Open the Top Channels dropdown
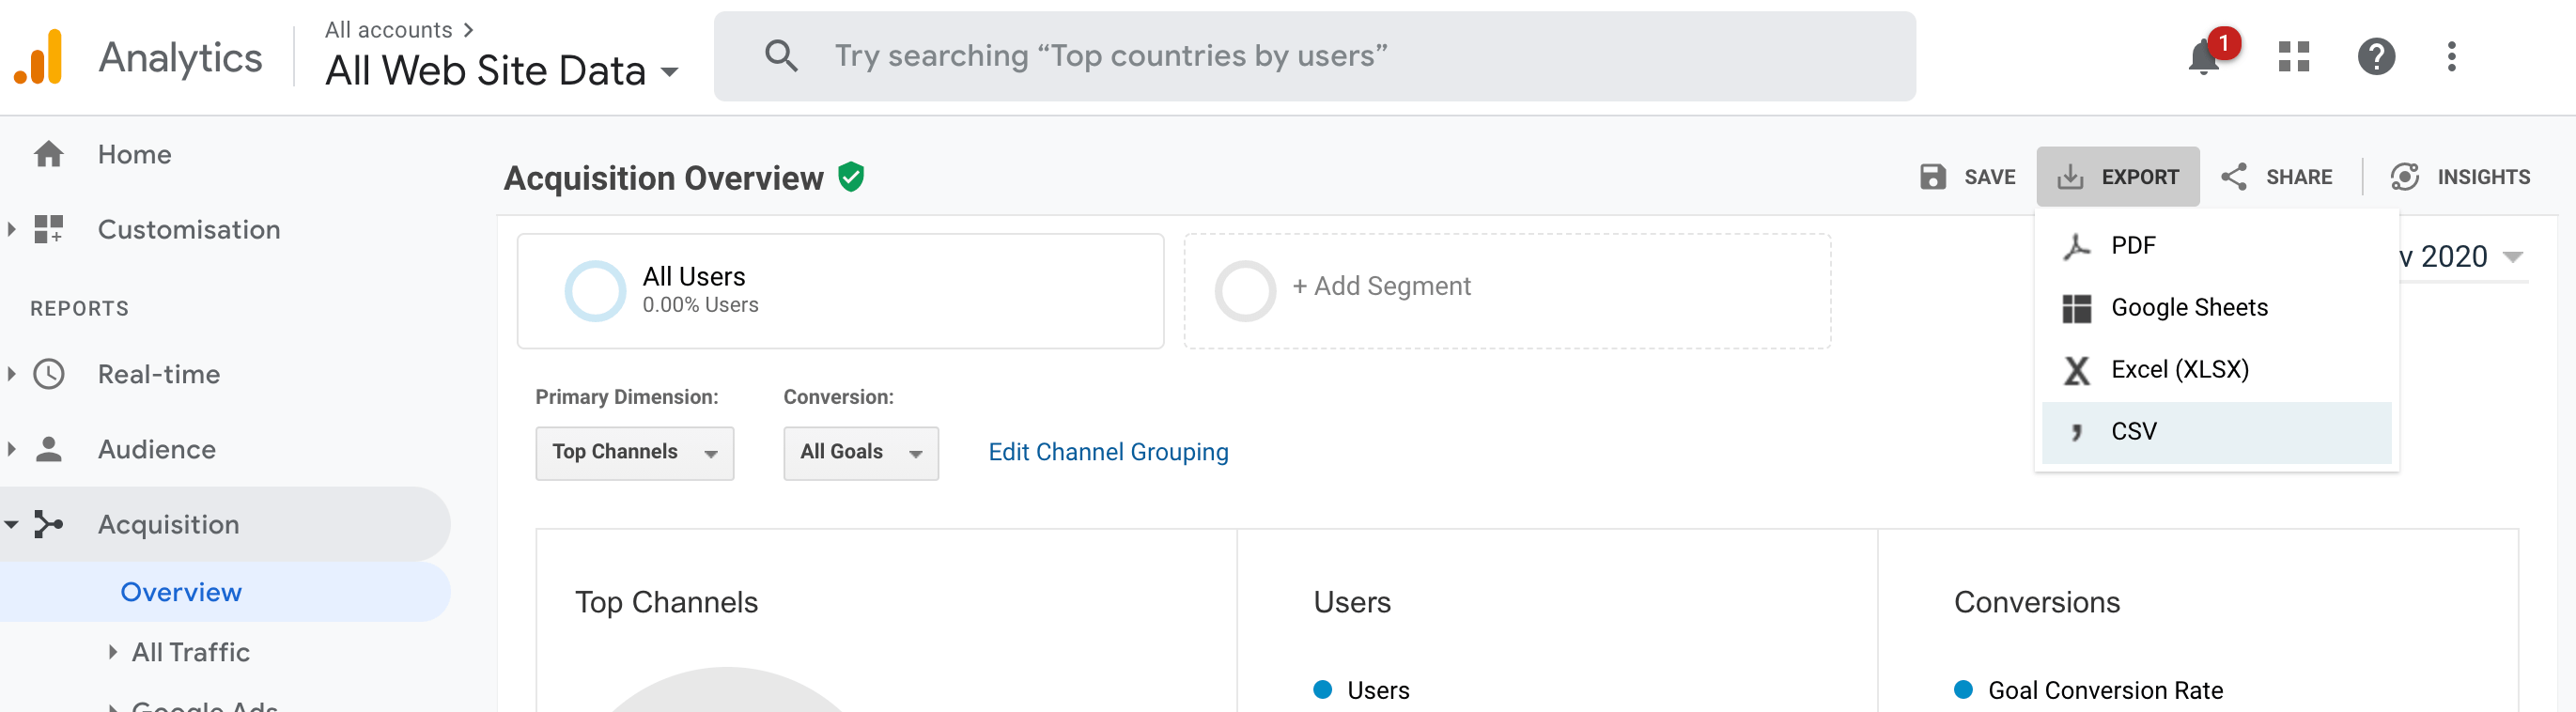 [635, 453]
